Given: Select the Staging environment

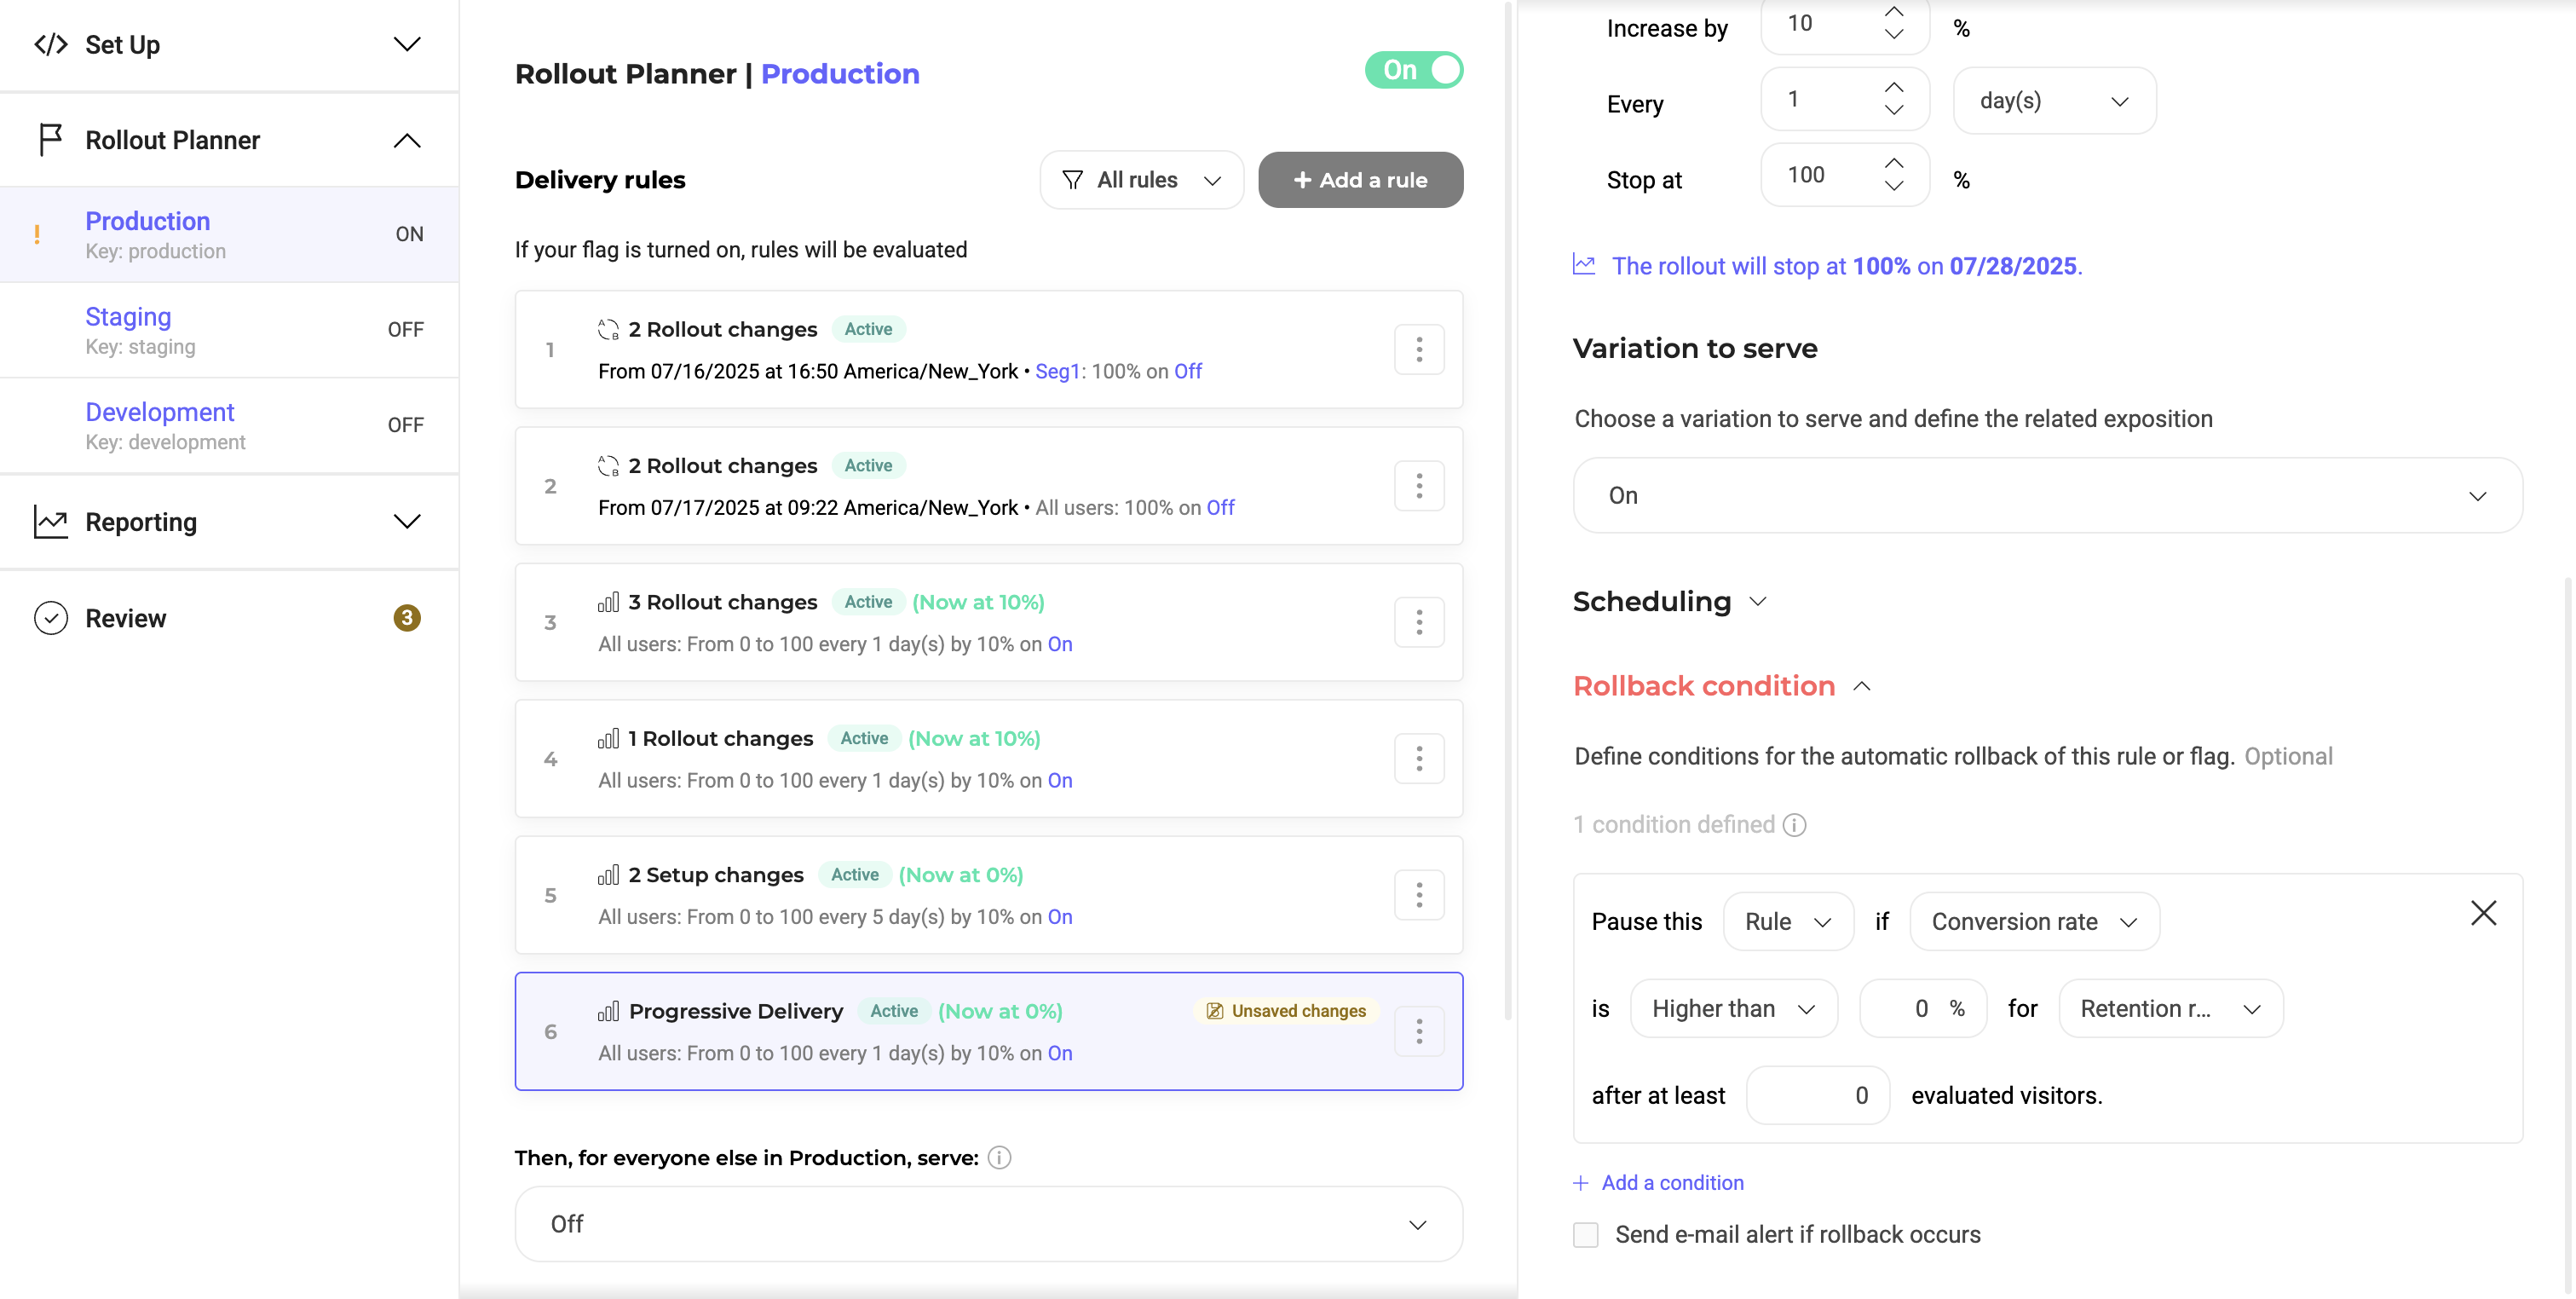Looking at the screenshot, I should (x=128, y=317).
